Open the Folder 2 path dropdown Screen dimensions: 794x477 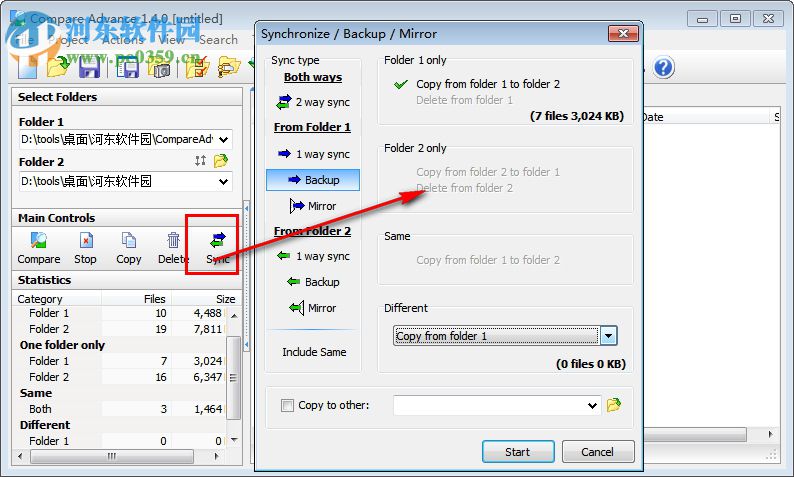point(223,181)
